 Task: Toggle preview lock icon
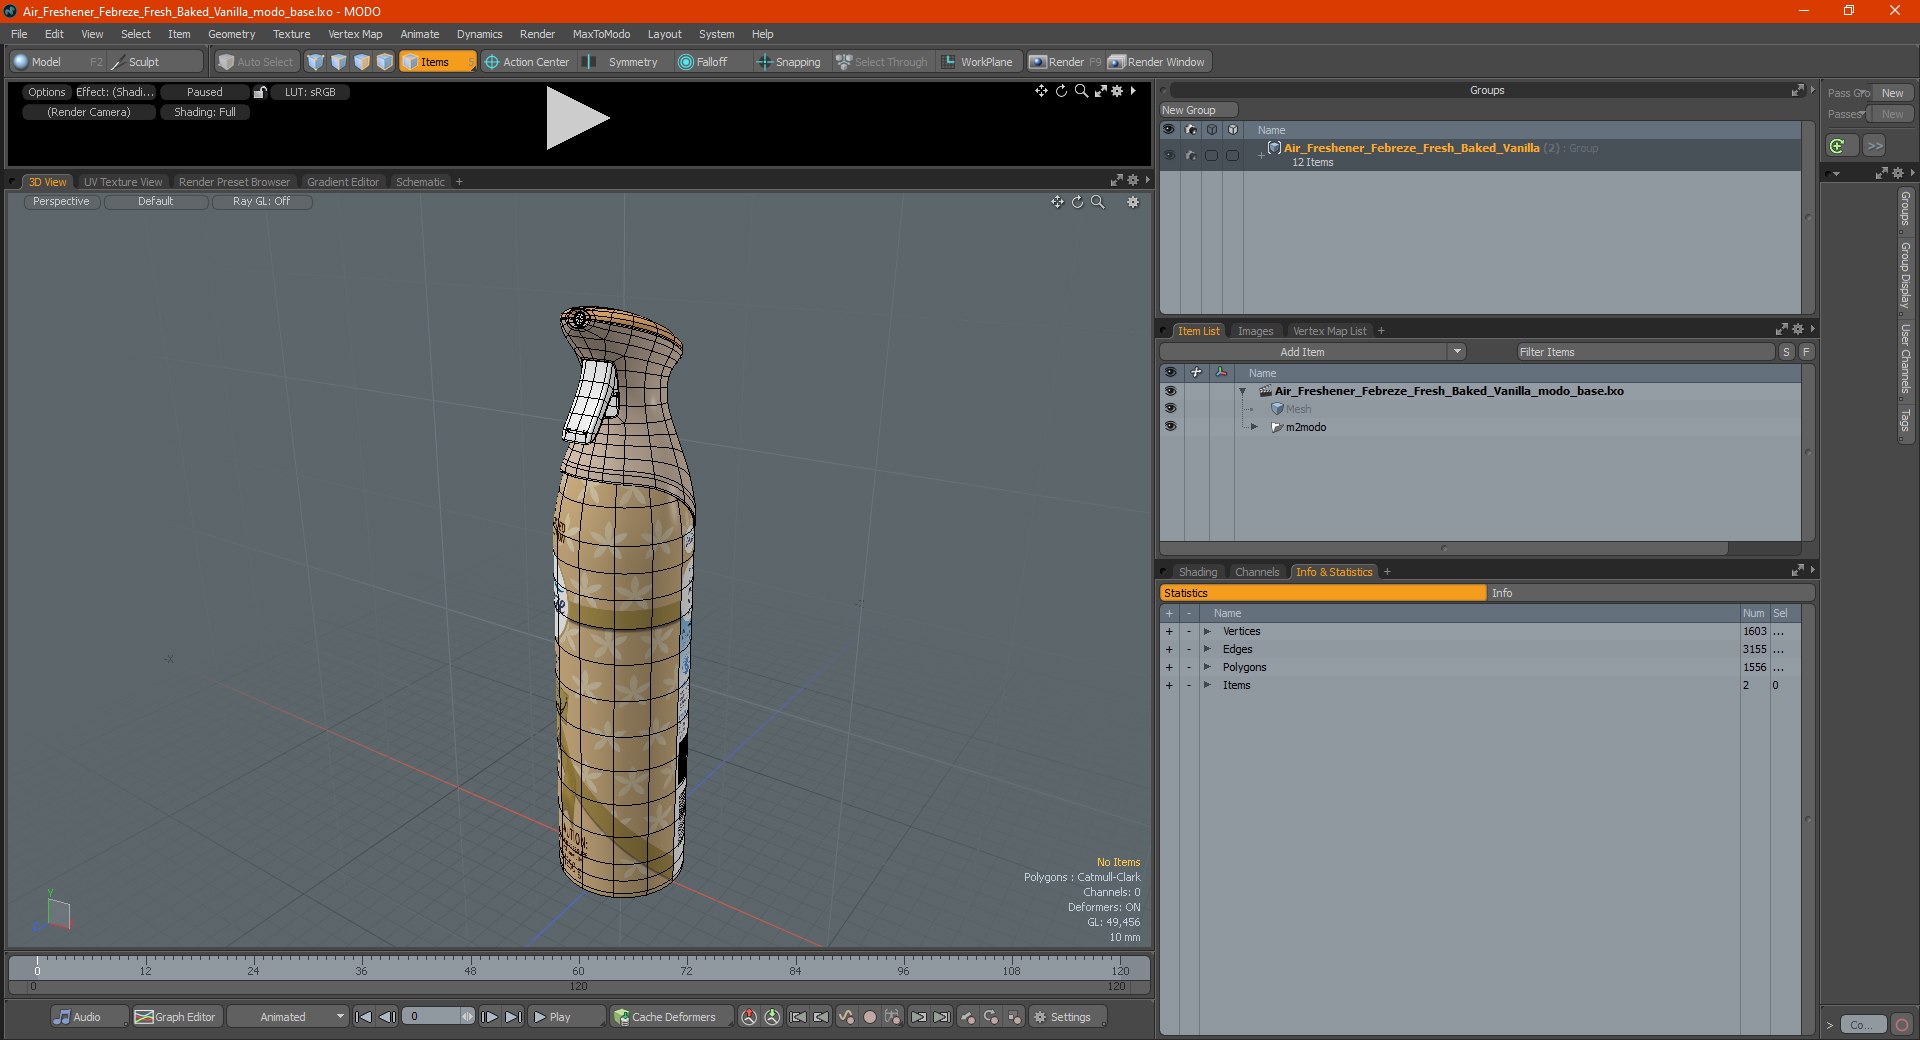coord(260,92)
